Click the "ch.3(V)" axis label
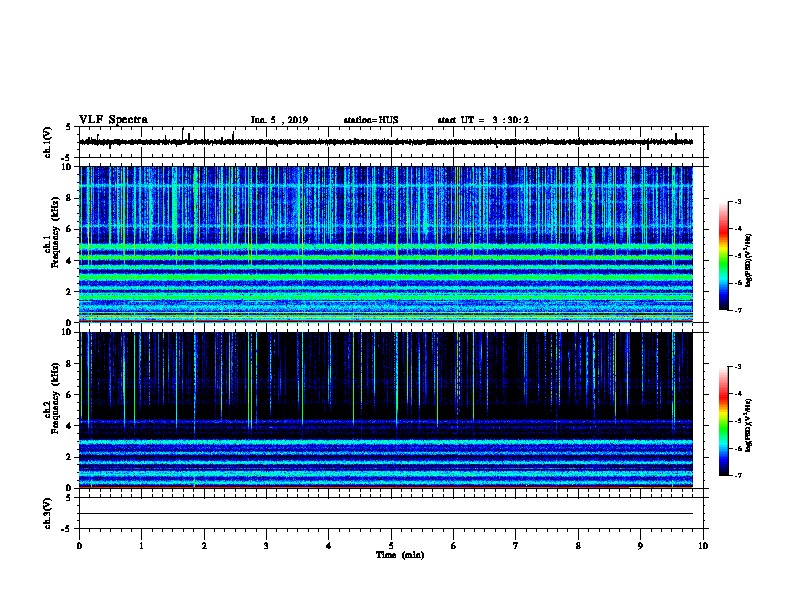This screenshot has height=612, width=792. point(47,513)
